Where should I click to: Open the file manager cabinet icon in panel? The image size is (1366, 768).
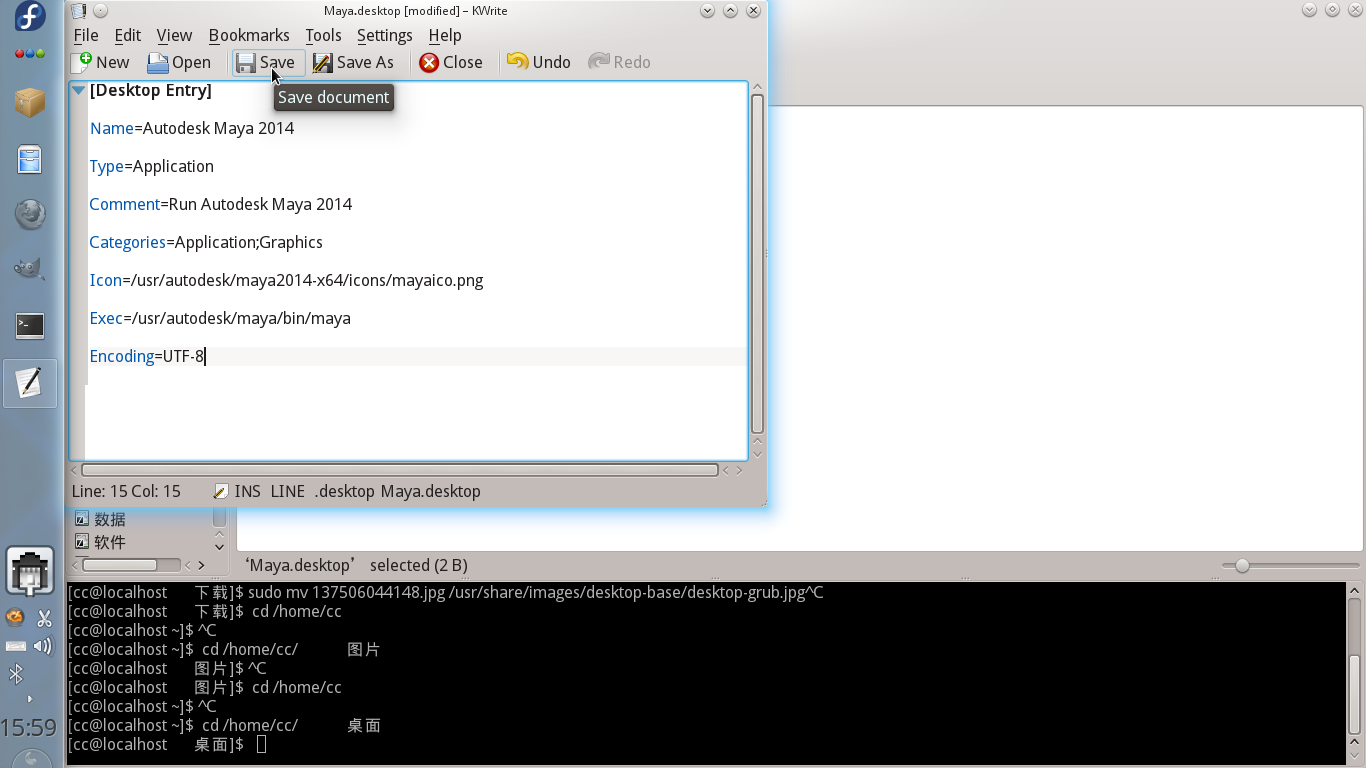[30, 160]
